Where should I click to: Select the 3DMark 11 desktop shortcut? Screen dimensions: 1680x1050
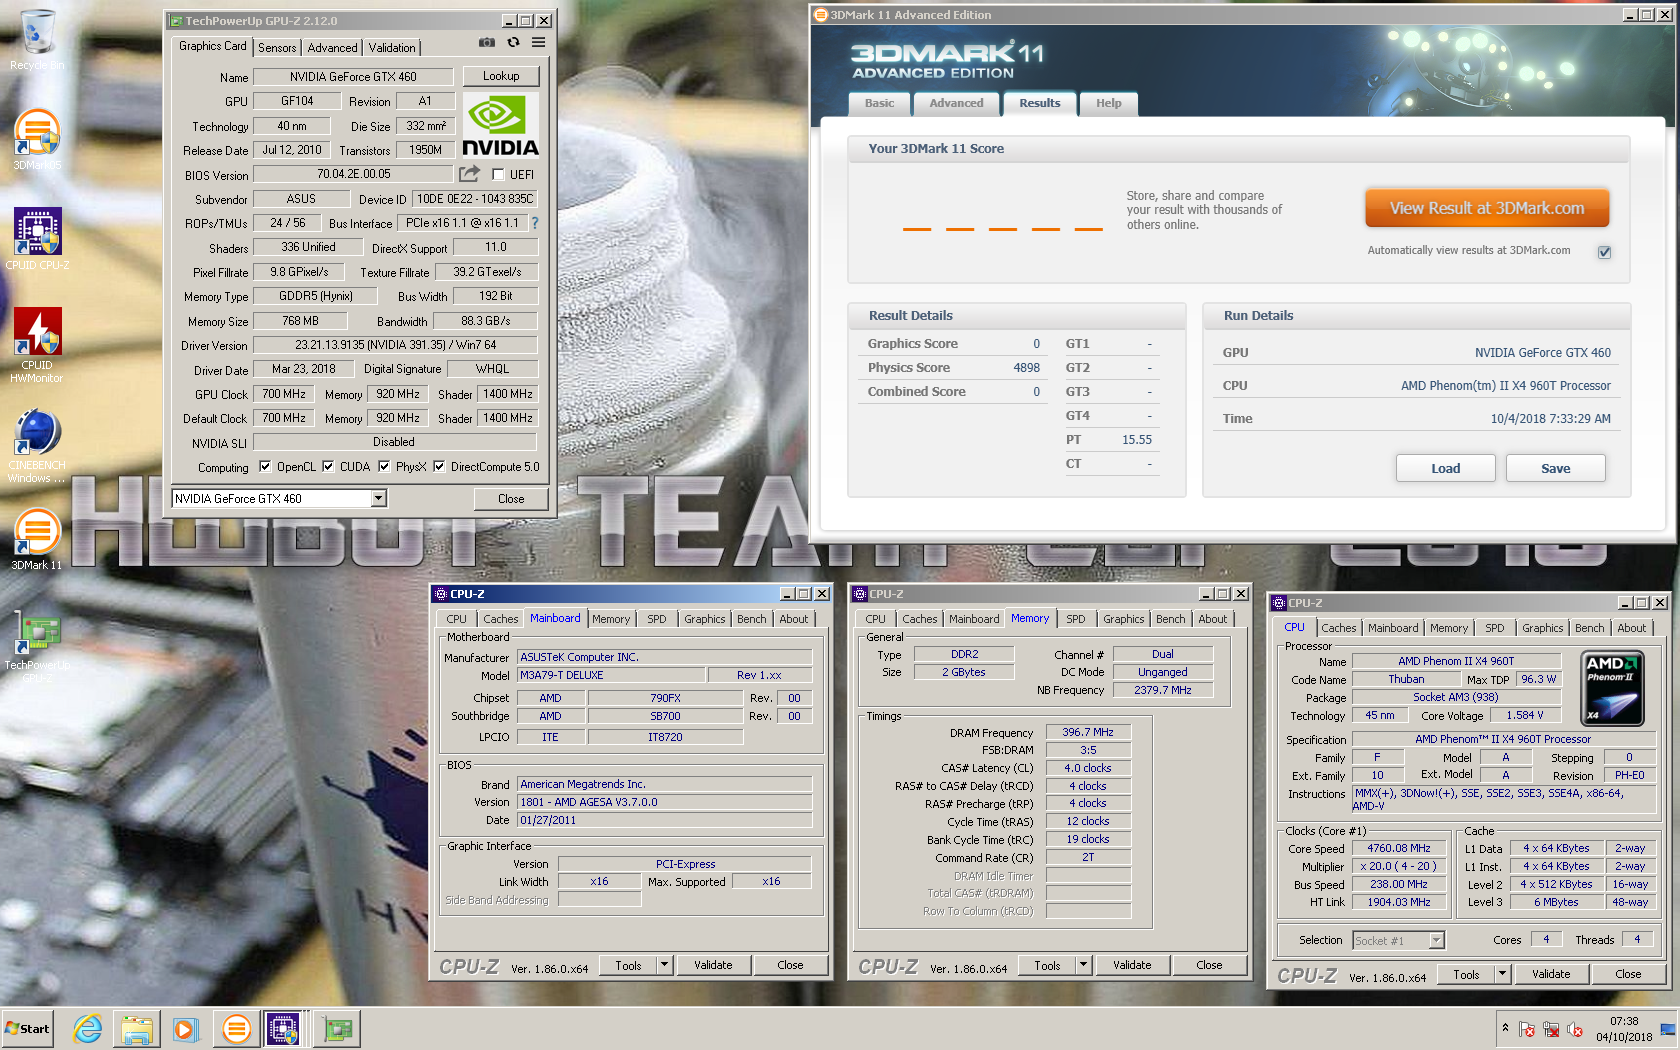(x=37, y=539)
